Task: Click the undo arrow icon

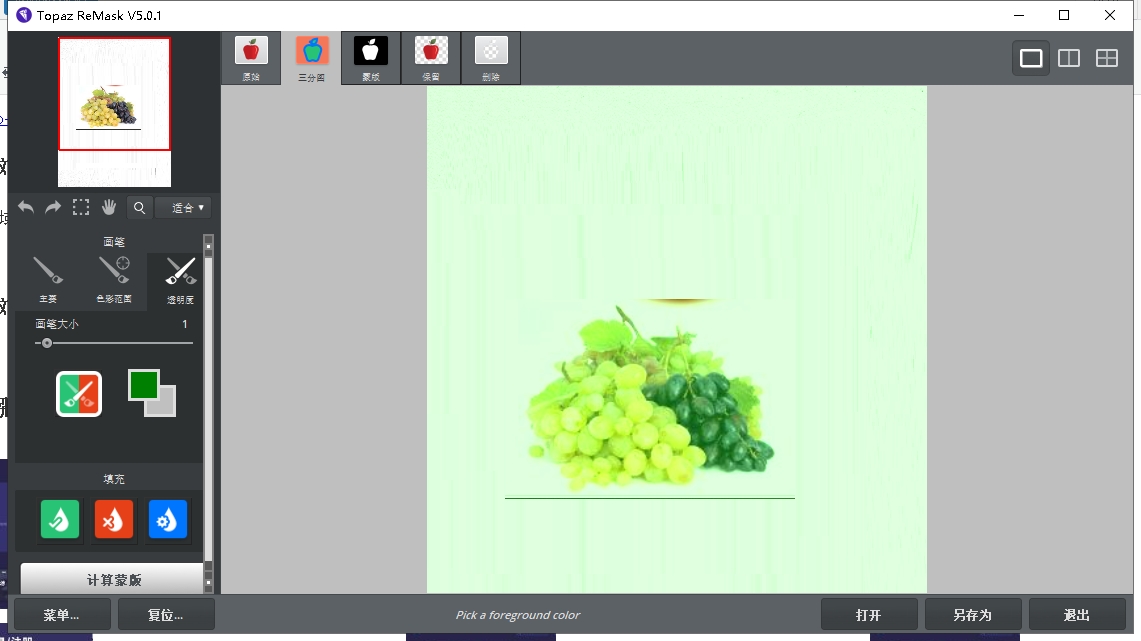Action: pyautogui.click(x=25, y=207)
